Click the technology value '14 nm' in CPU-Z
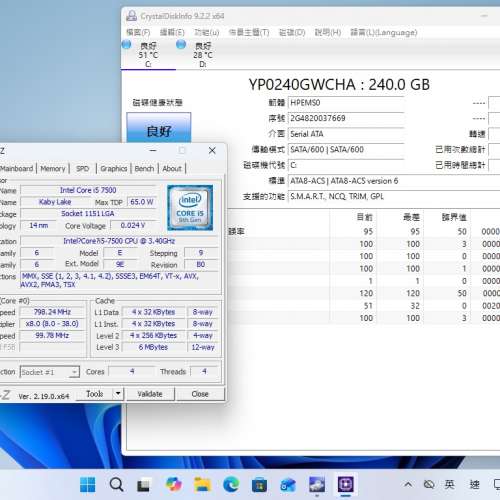Screen dimensions: 500x500 [39, 226]
